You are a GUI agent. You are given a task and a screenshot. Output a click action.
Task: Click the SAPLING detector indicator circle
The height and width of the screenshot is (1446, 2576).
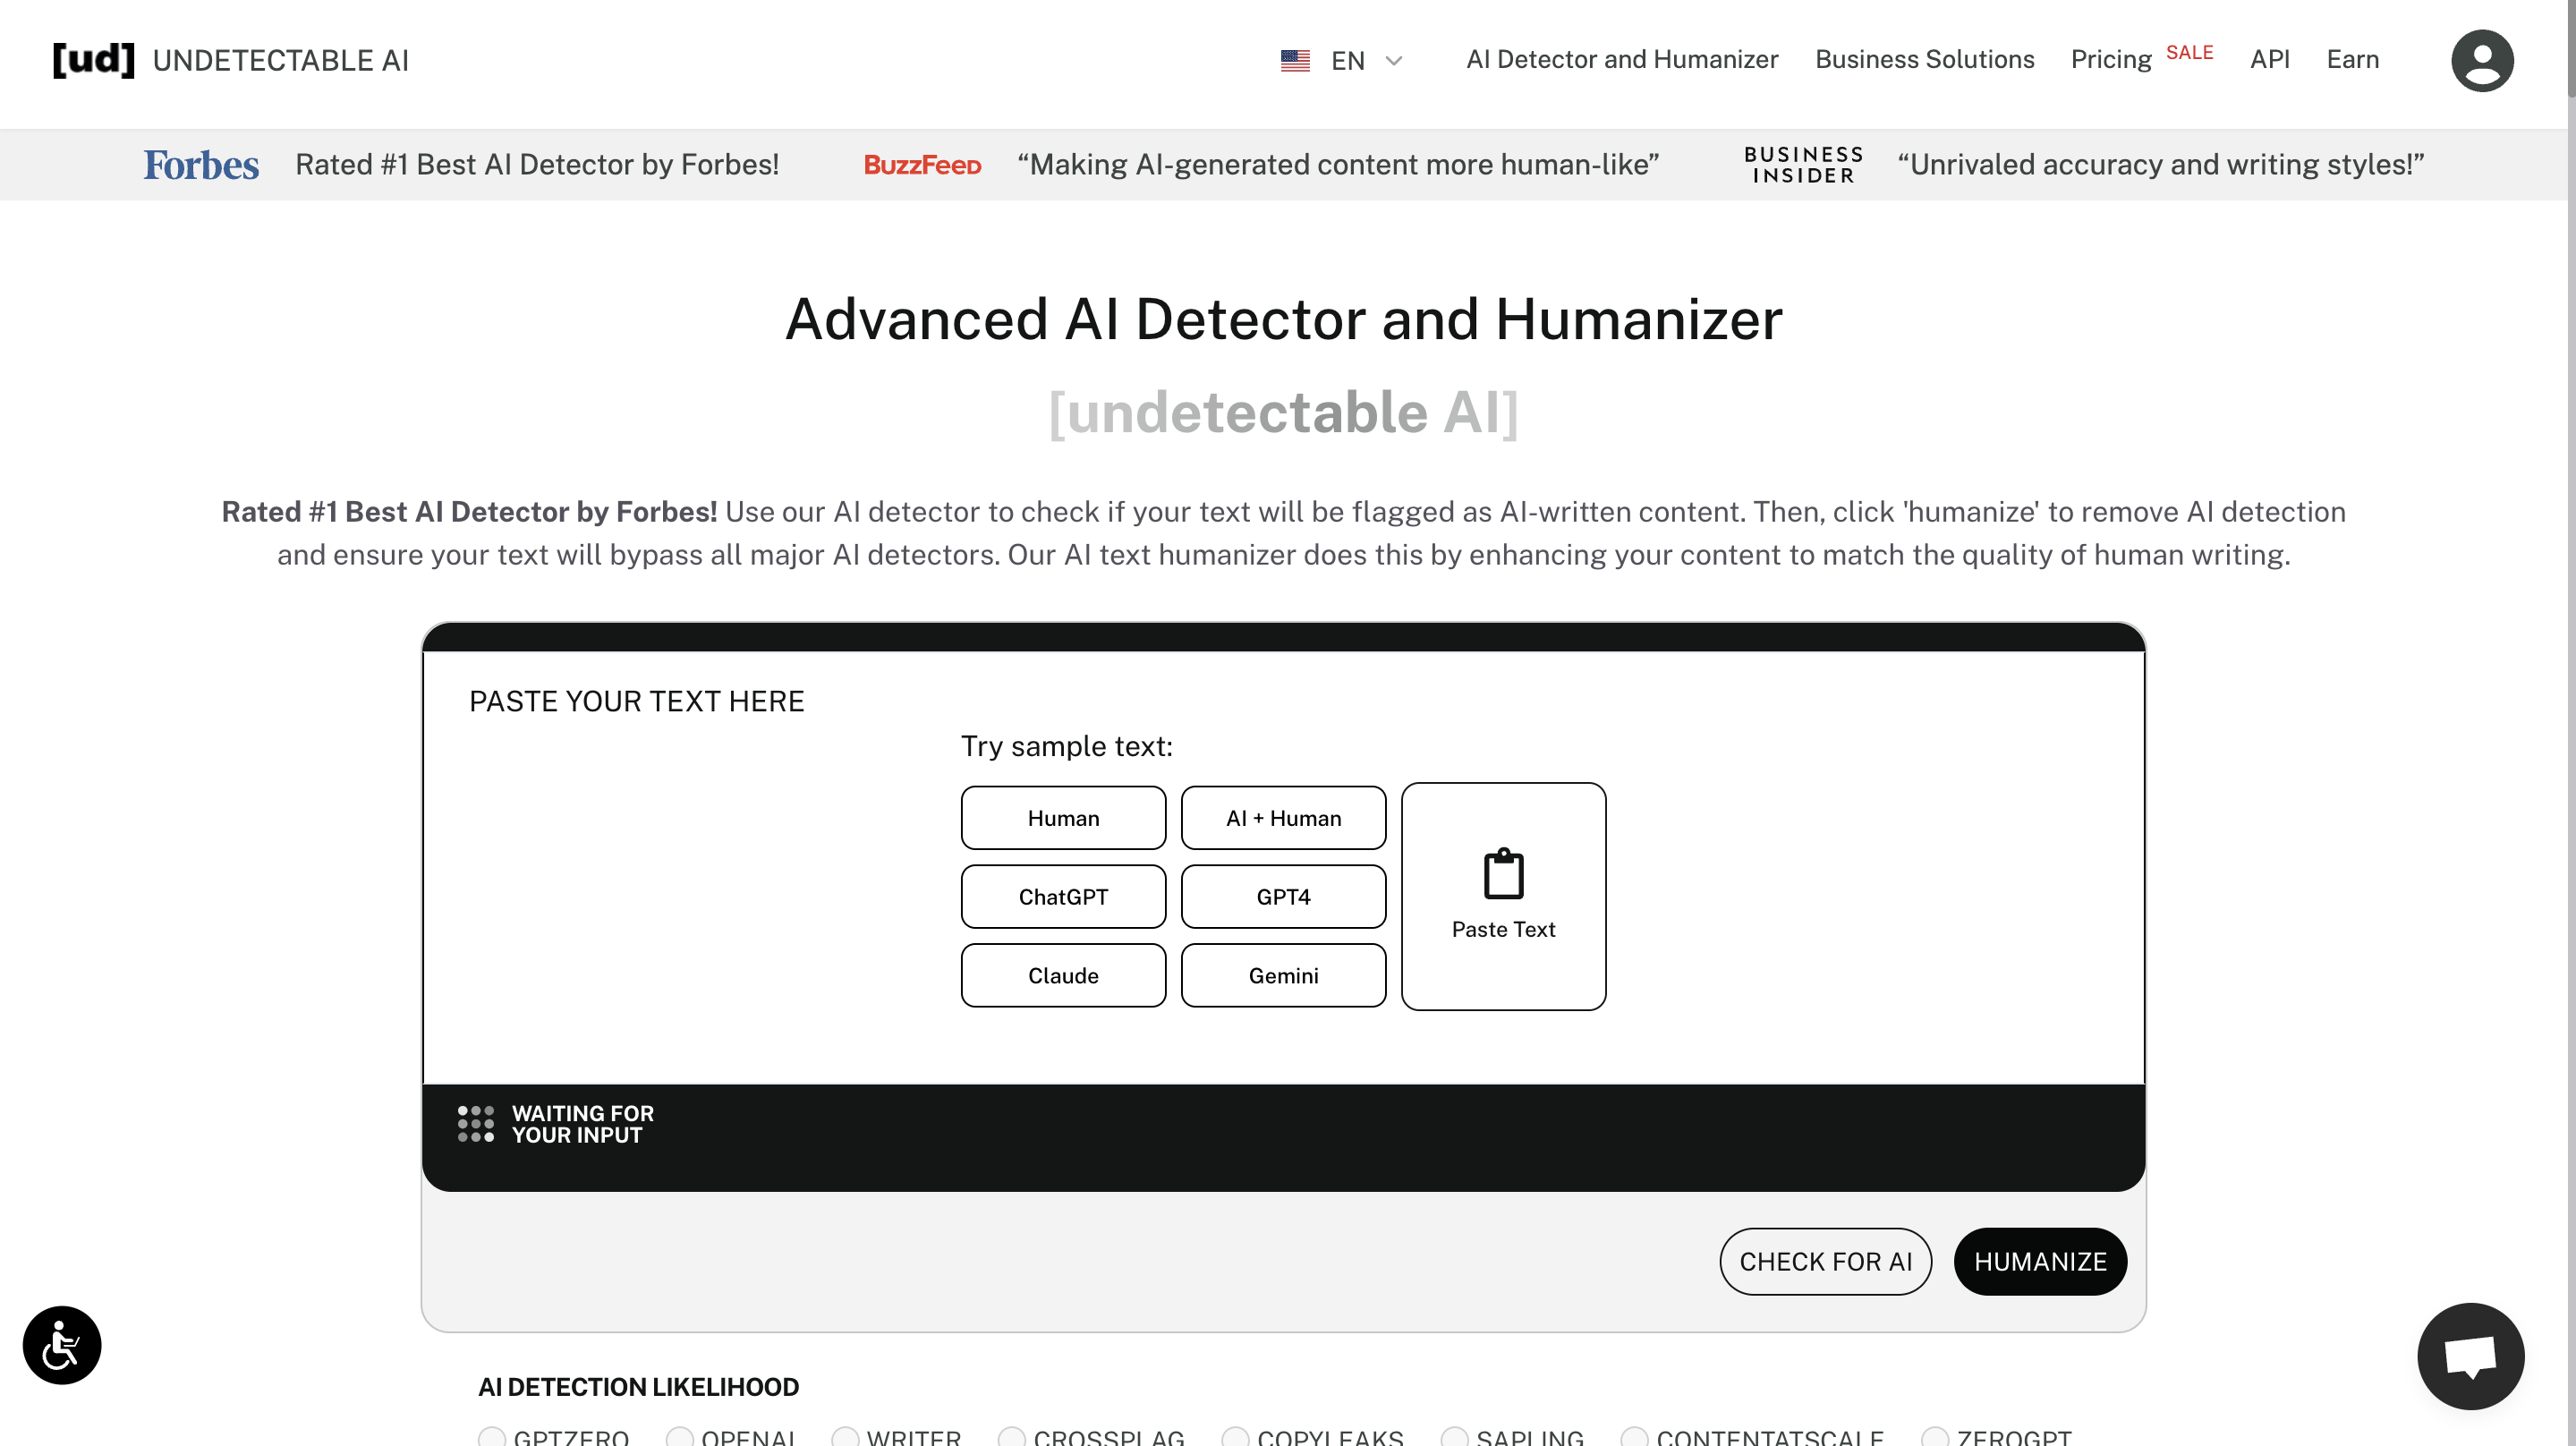click(x=1455, y=1436)
